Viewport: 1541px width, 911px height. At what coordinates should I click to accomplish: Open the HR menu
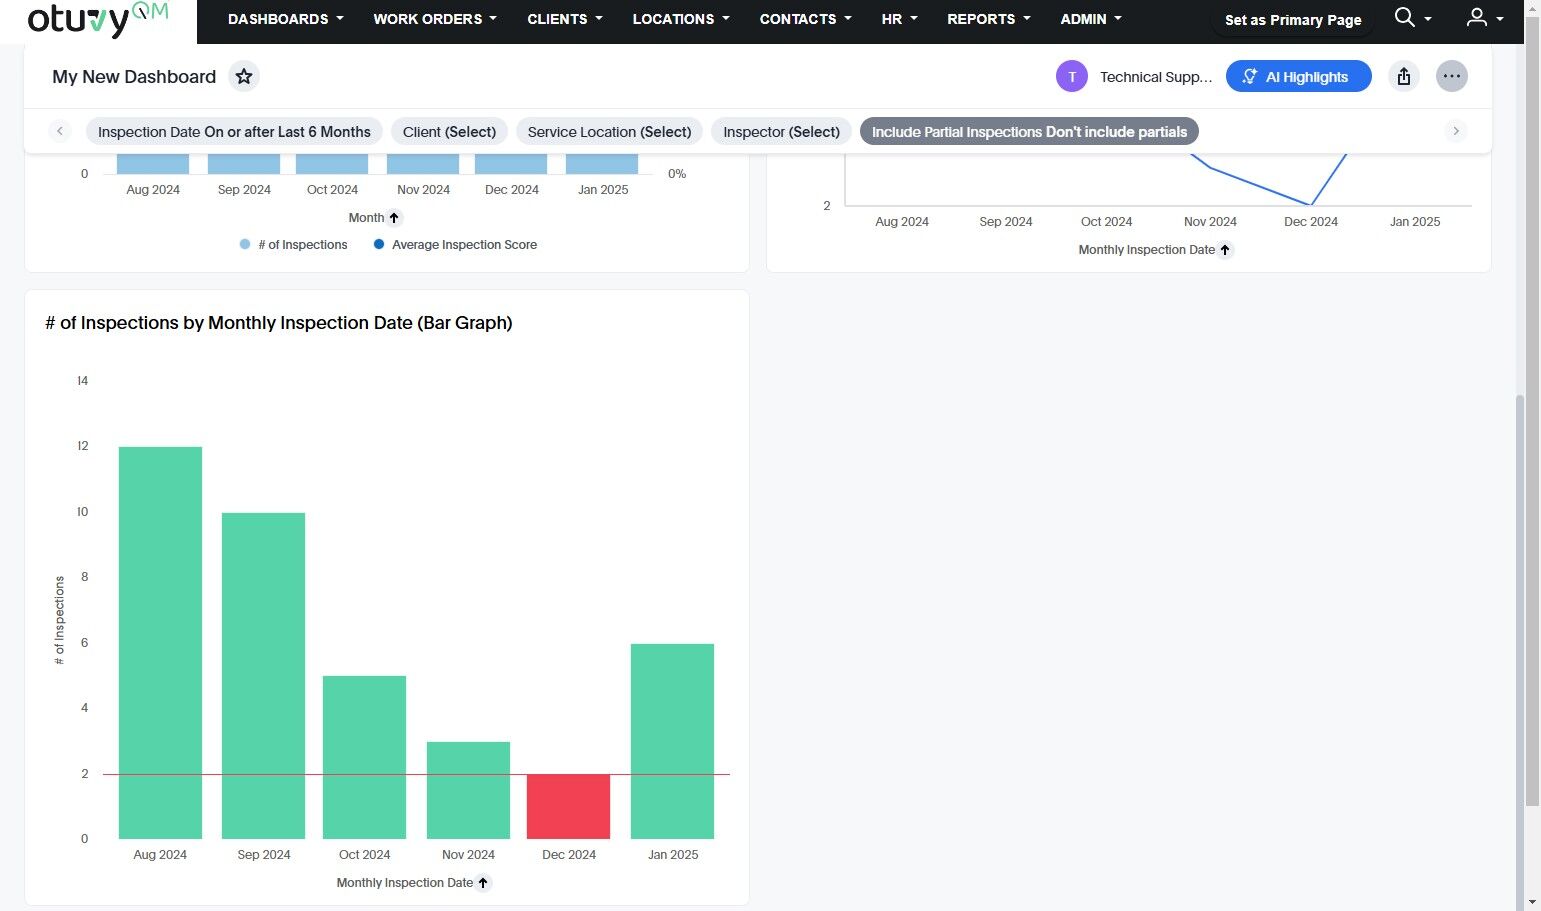(x=899, y=19)
